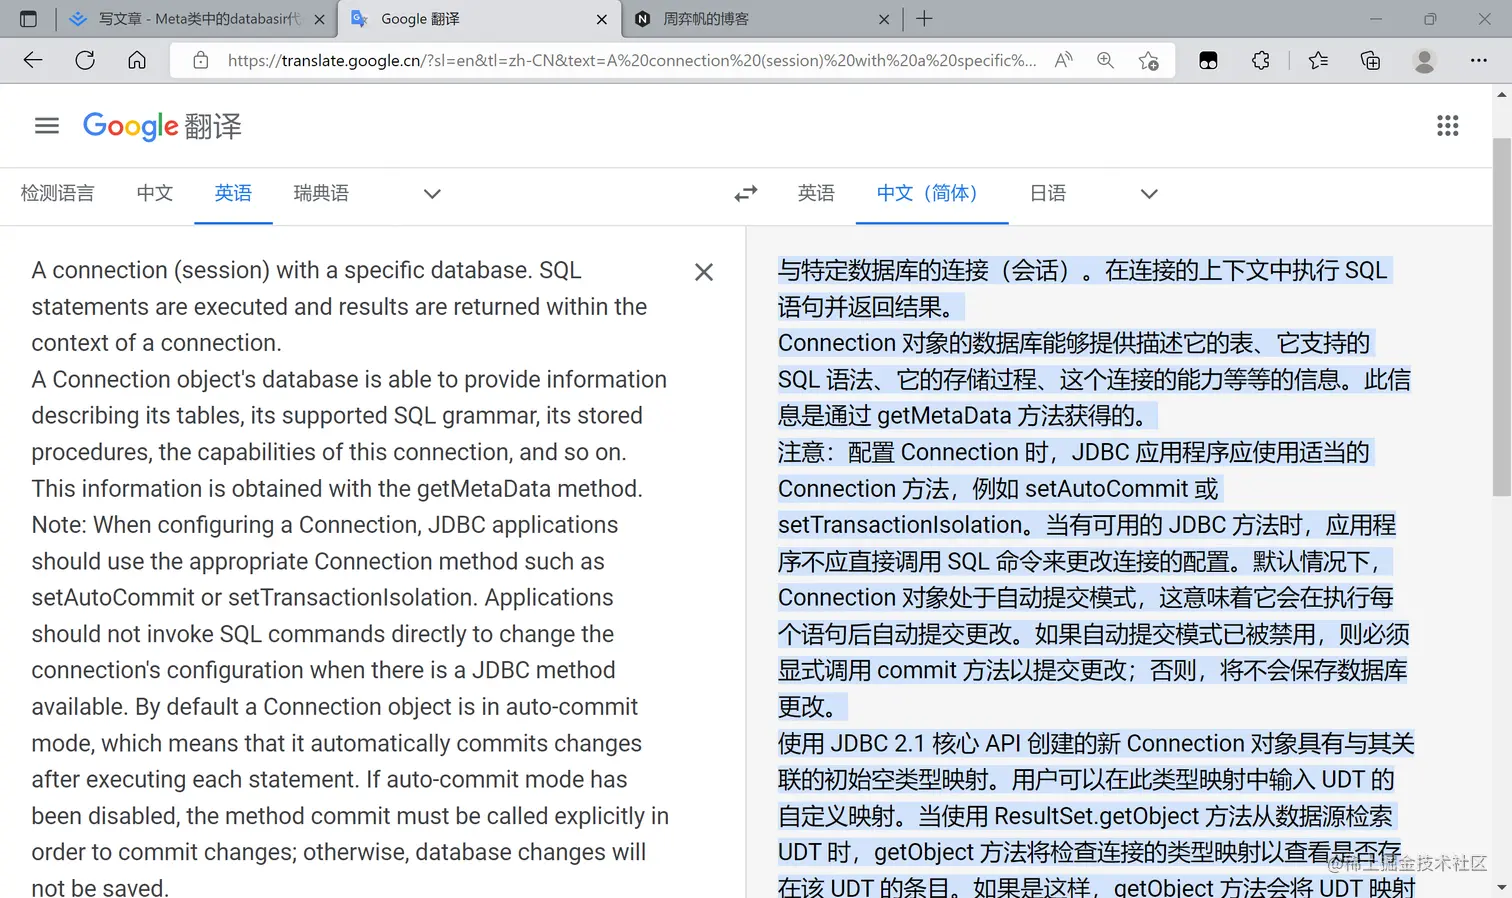Refresh the current page
The height and width of the screenshot is (898, 1512).
[85, 60]
